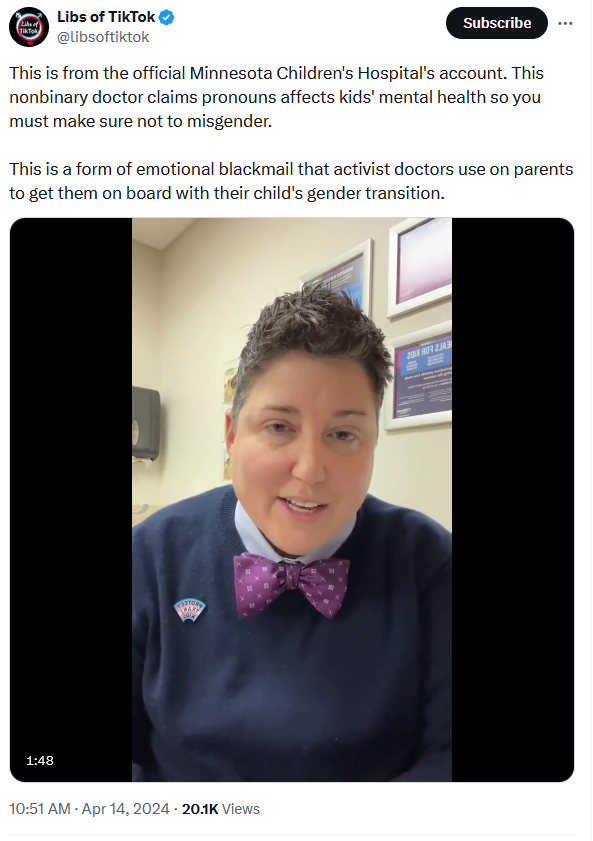Click the Apr 14, 2024 date
Image resolution: width=593 pixels, height=841 pixels.
tap(125, 809)
